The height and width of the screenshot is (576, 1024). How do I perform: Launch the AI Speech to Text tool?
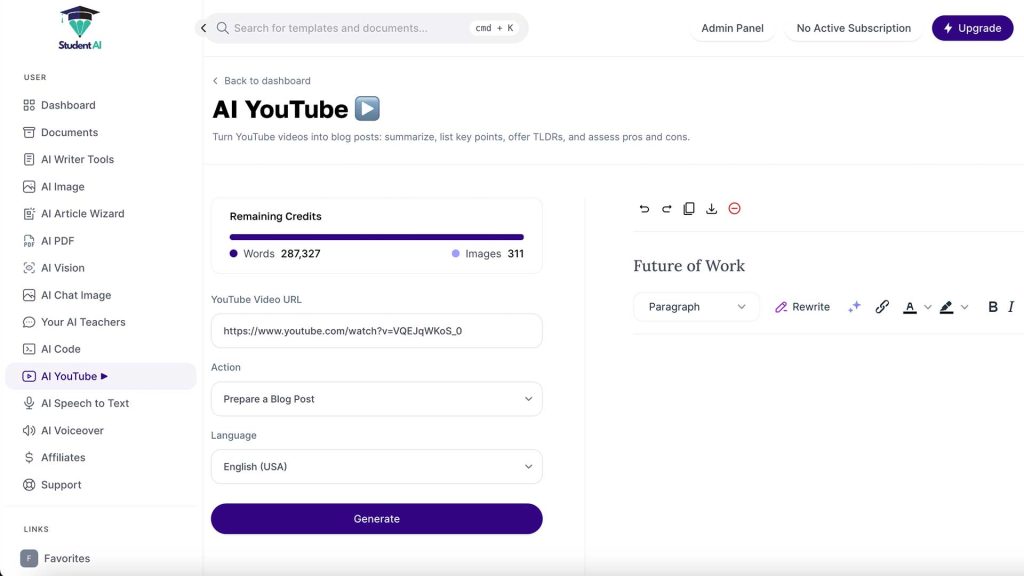(x=85, y=403)
